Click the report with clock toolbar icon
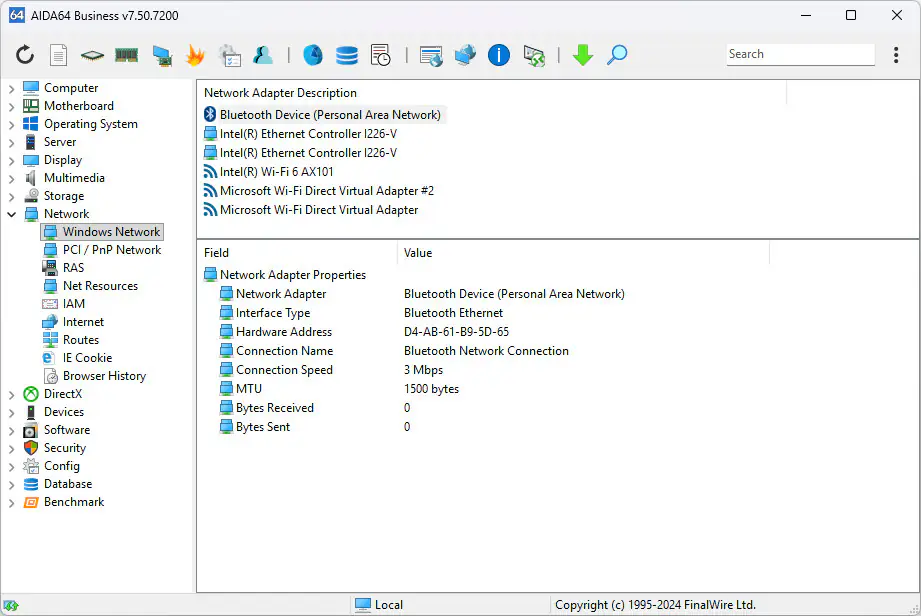Viewport: 921px width, 616px height. coord(381,55)
